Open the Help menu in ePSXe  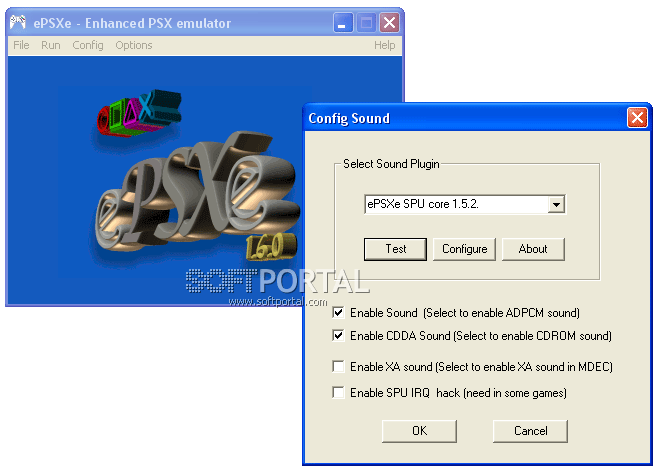[x=384, y=45]
